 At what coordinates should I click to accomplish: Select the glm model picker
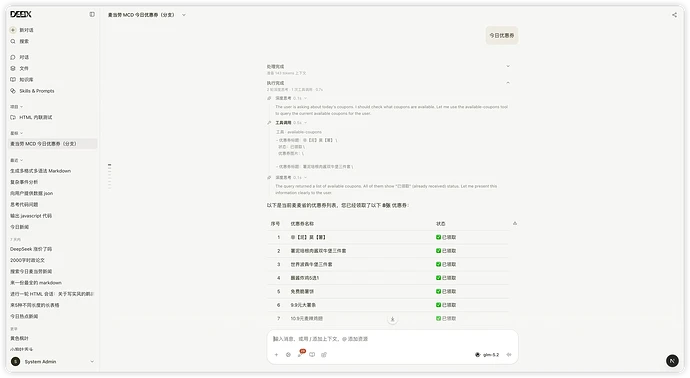click(x=487, y=355)
